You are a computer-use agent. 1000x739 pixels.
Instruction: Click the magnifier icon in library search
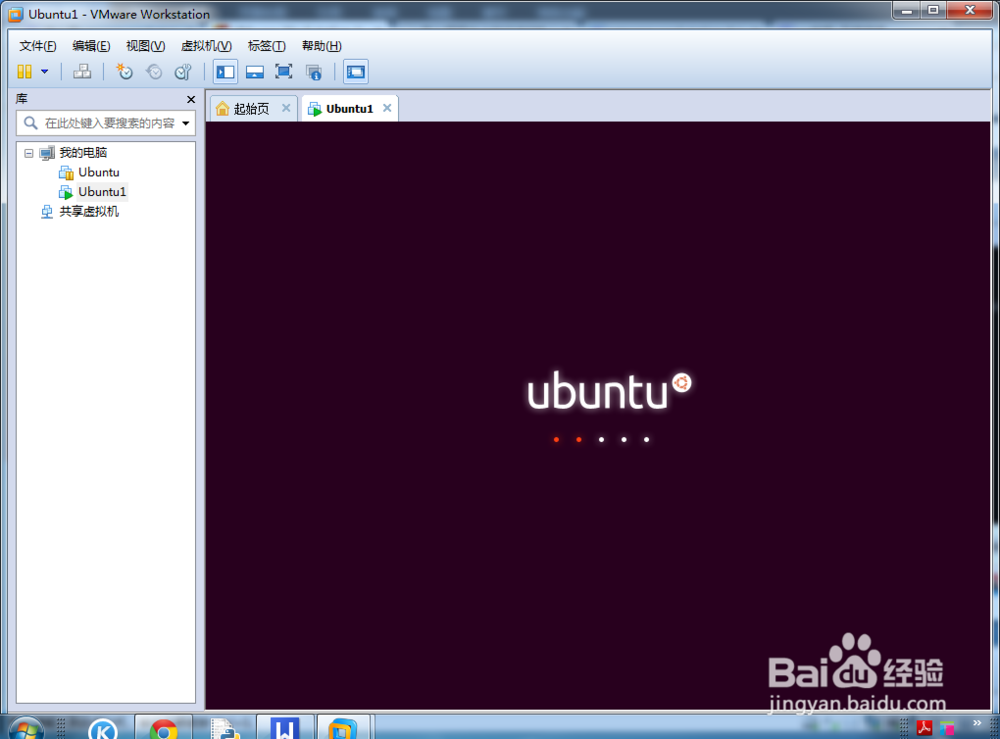coord(30,122)
